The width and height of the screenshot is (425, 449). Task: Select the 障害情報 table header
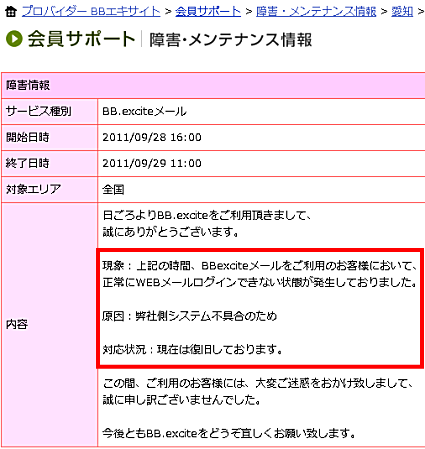click(213, 85)
